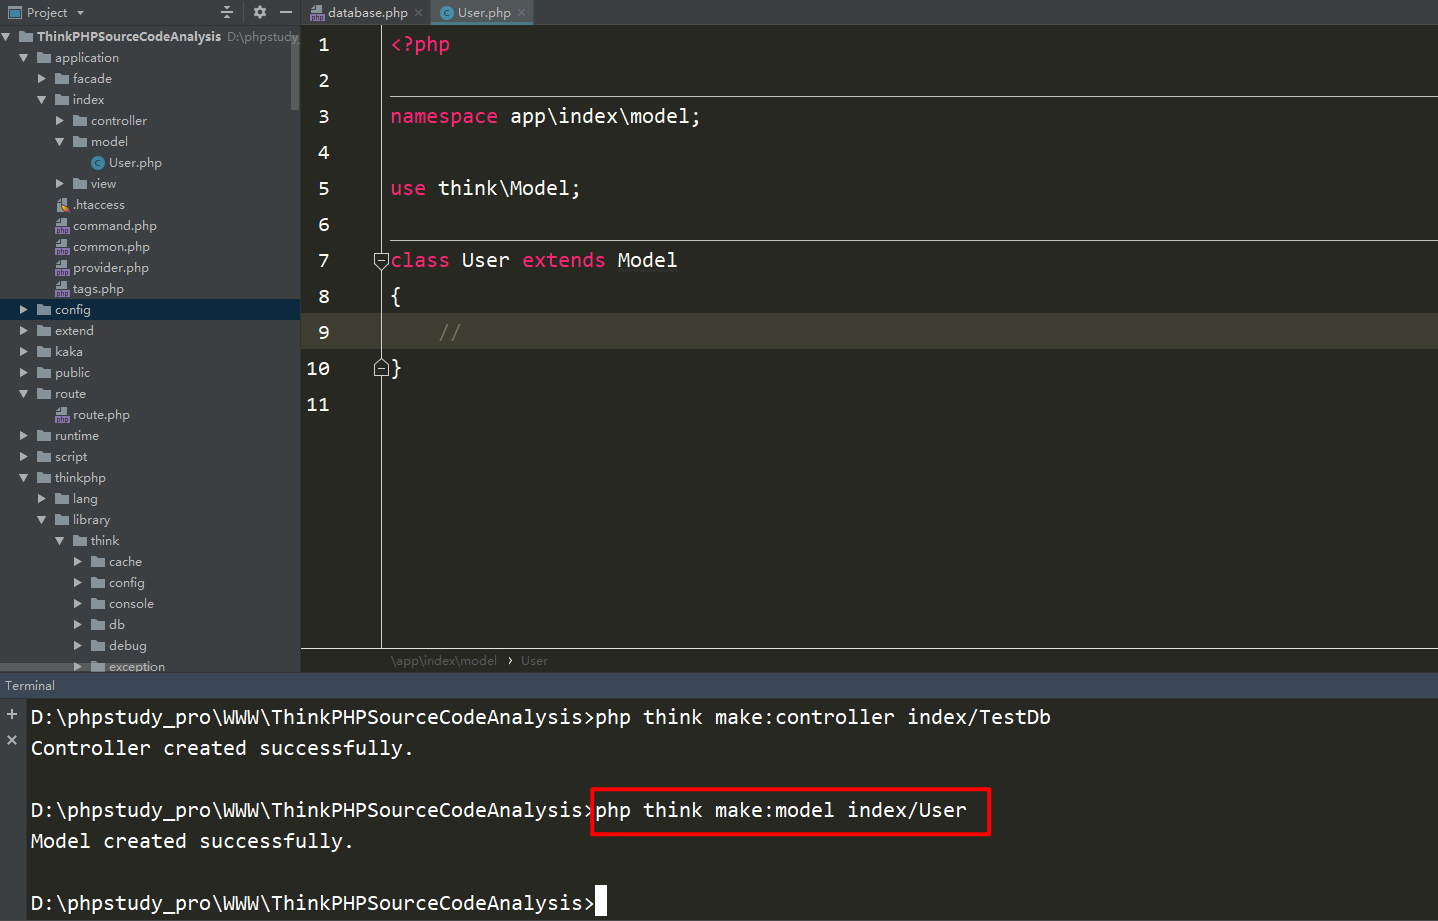The width and height of the screenshot is (1438, 921).
Task: Click the fold end marker at line 10
Action: [381, 368]
